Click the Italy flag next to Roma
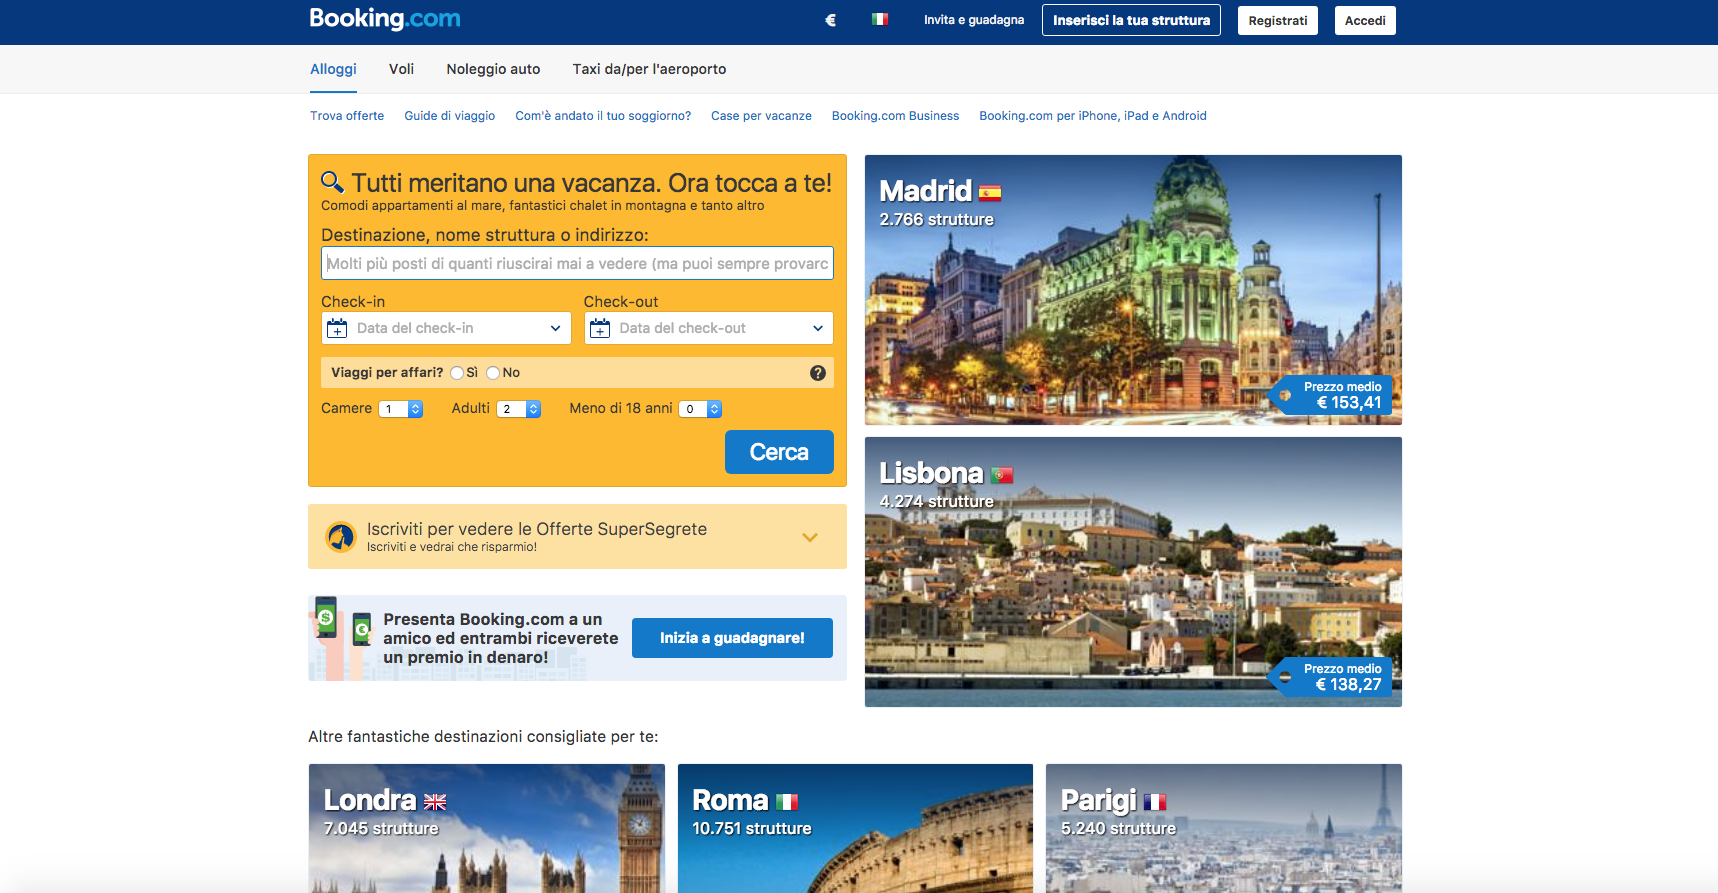 pyautogui.click(x=787, y=802)
